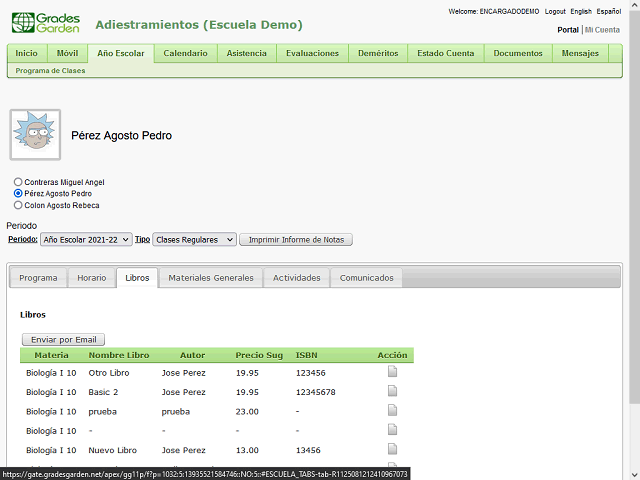Switch to the Materiales Generales tab
This screenshot has height=480, width=640.
click(211, 278)
